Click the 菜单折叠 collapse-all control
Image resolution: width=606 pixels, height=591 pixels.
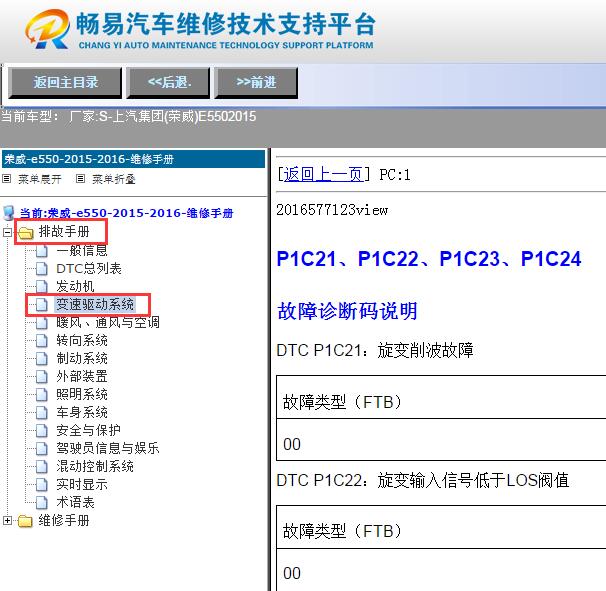114,179
